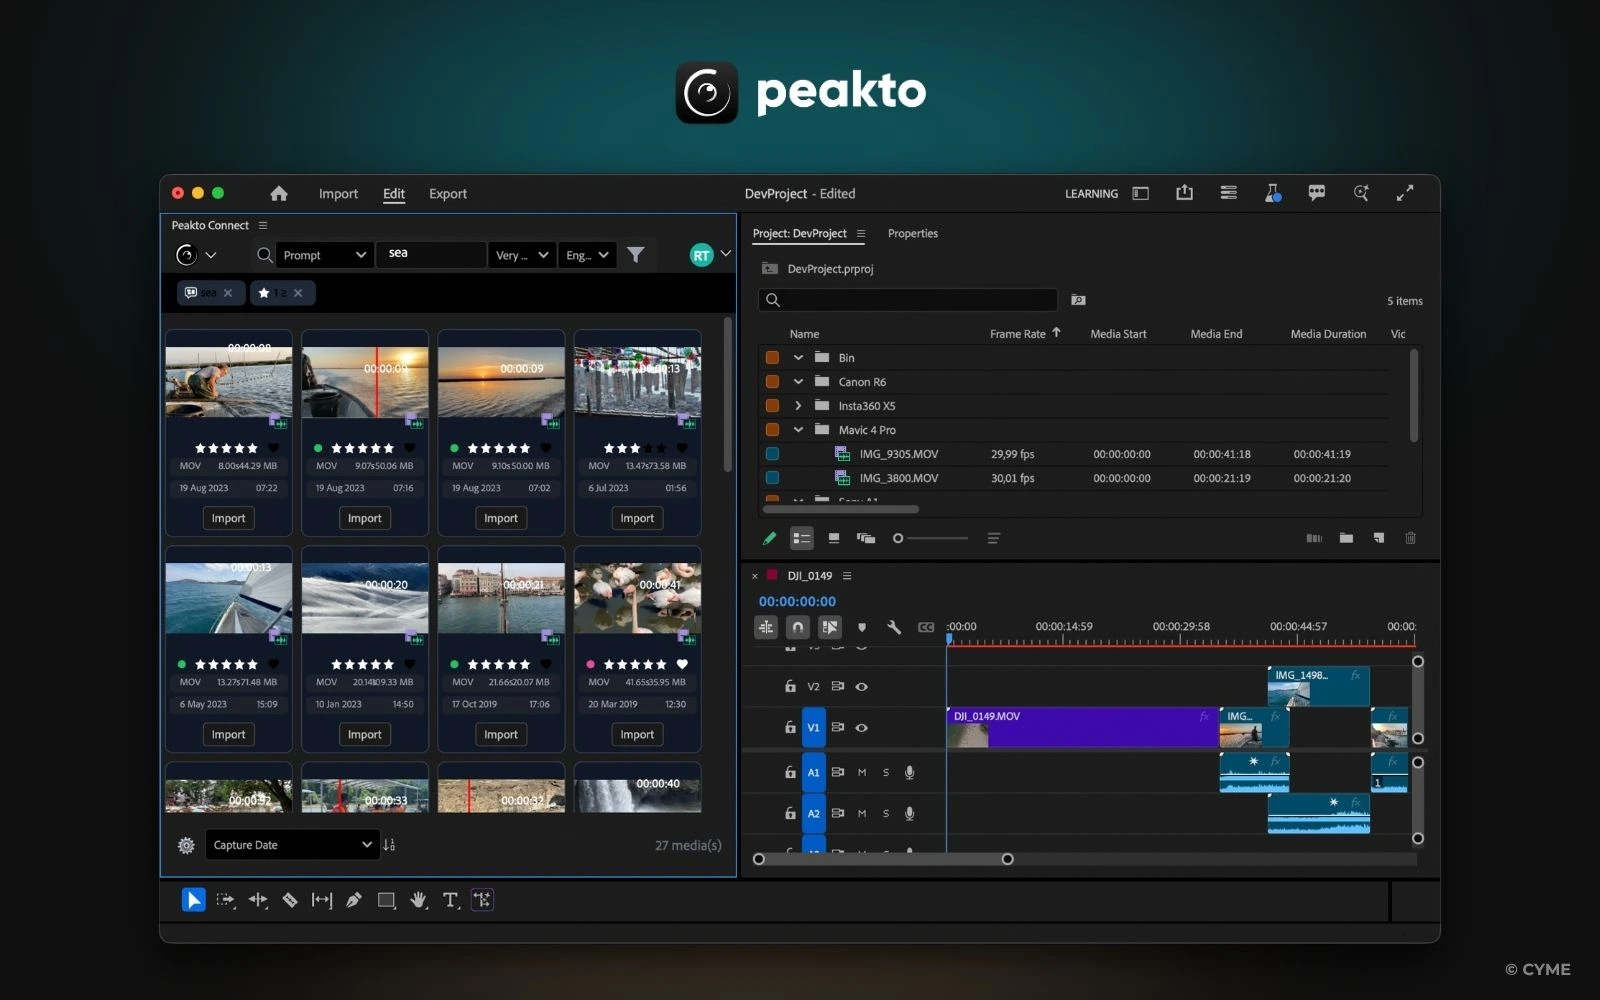Expand the Insta360 X5 bin

coord(798,406)
